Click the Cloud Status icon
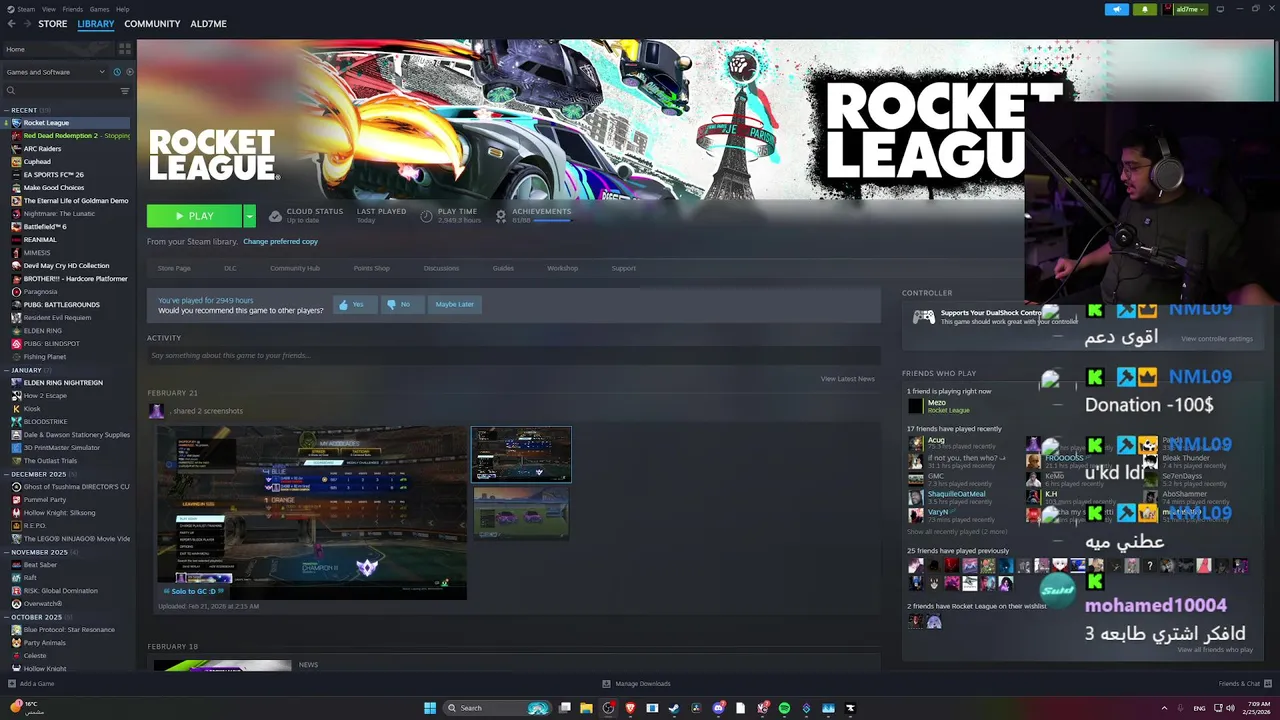The image size is (1280, 720). pos(273,216)
